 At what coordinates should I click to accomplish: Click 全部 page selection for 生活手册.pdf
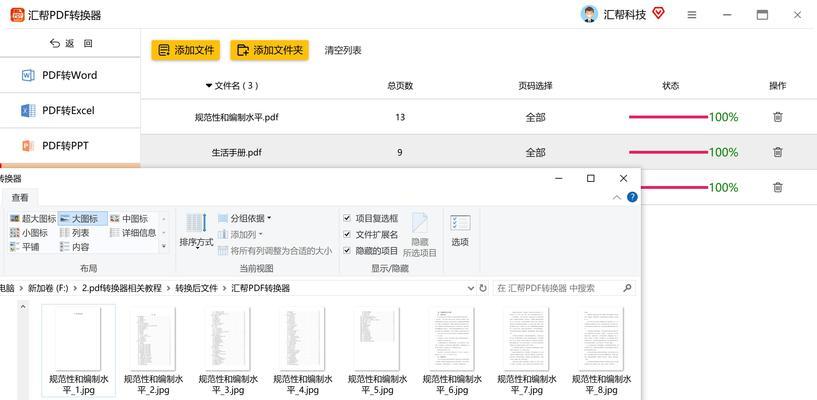(x=535, y=153)
